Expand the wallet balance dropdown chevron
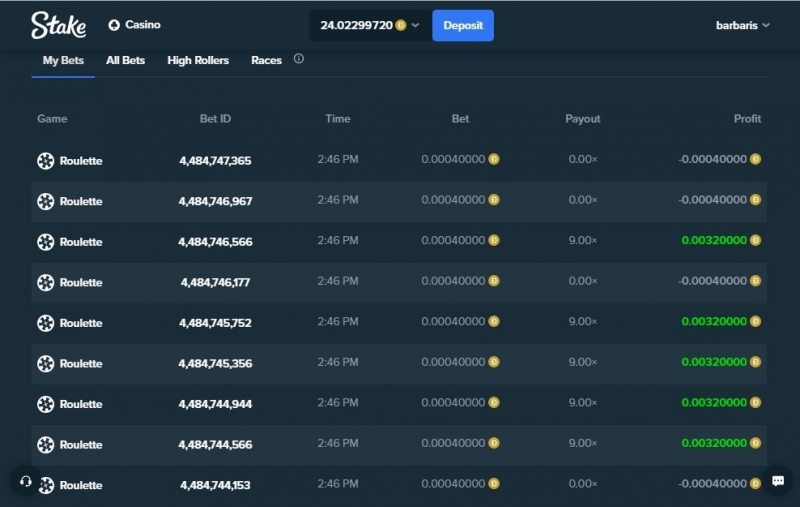The image size is (800, 507). pos(415,25)
